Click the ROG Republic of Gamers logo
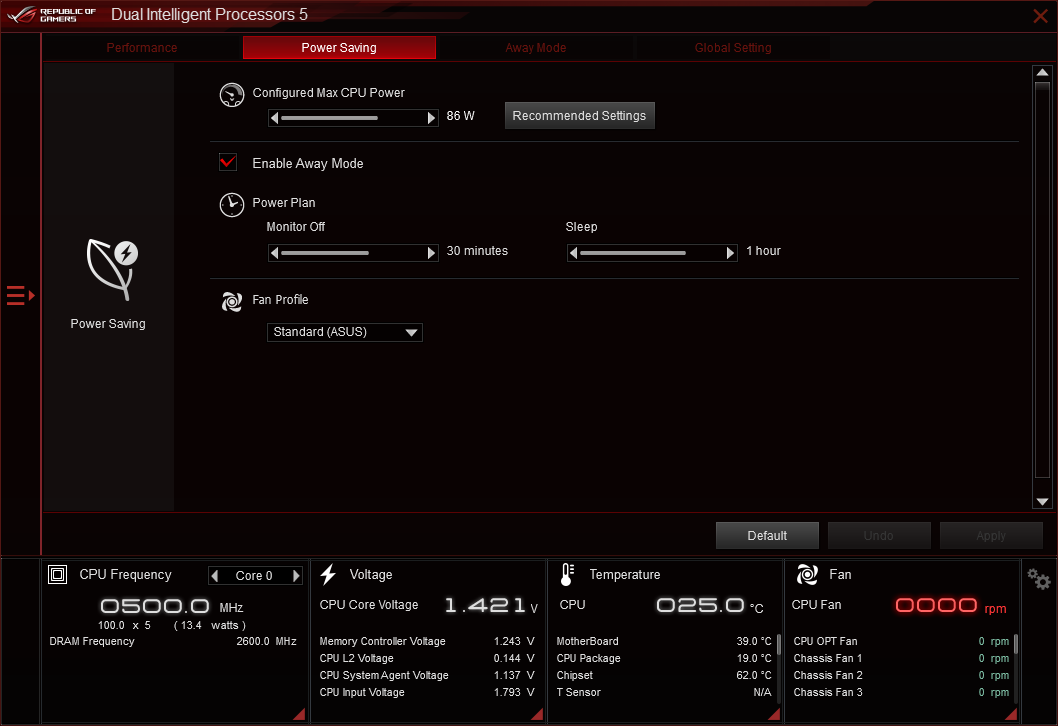1058x726 pixels. coord(51,15)
